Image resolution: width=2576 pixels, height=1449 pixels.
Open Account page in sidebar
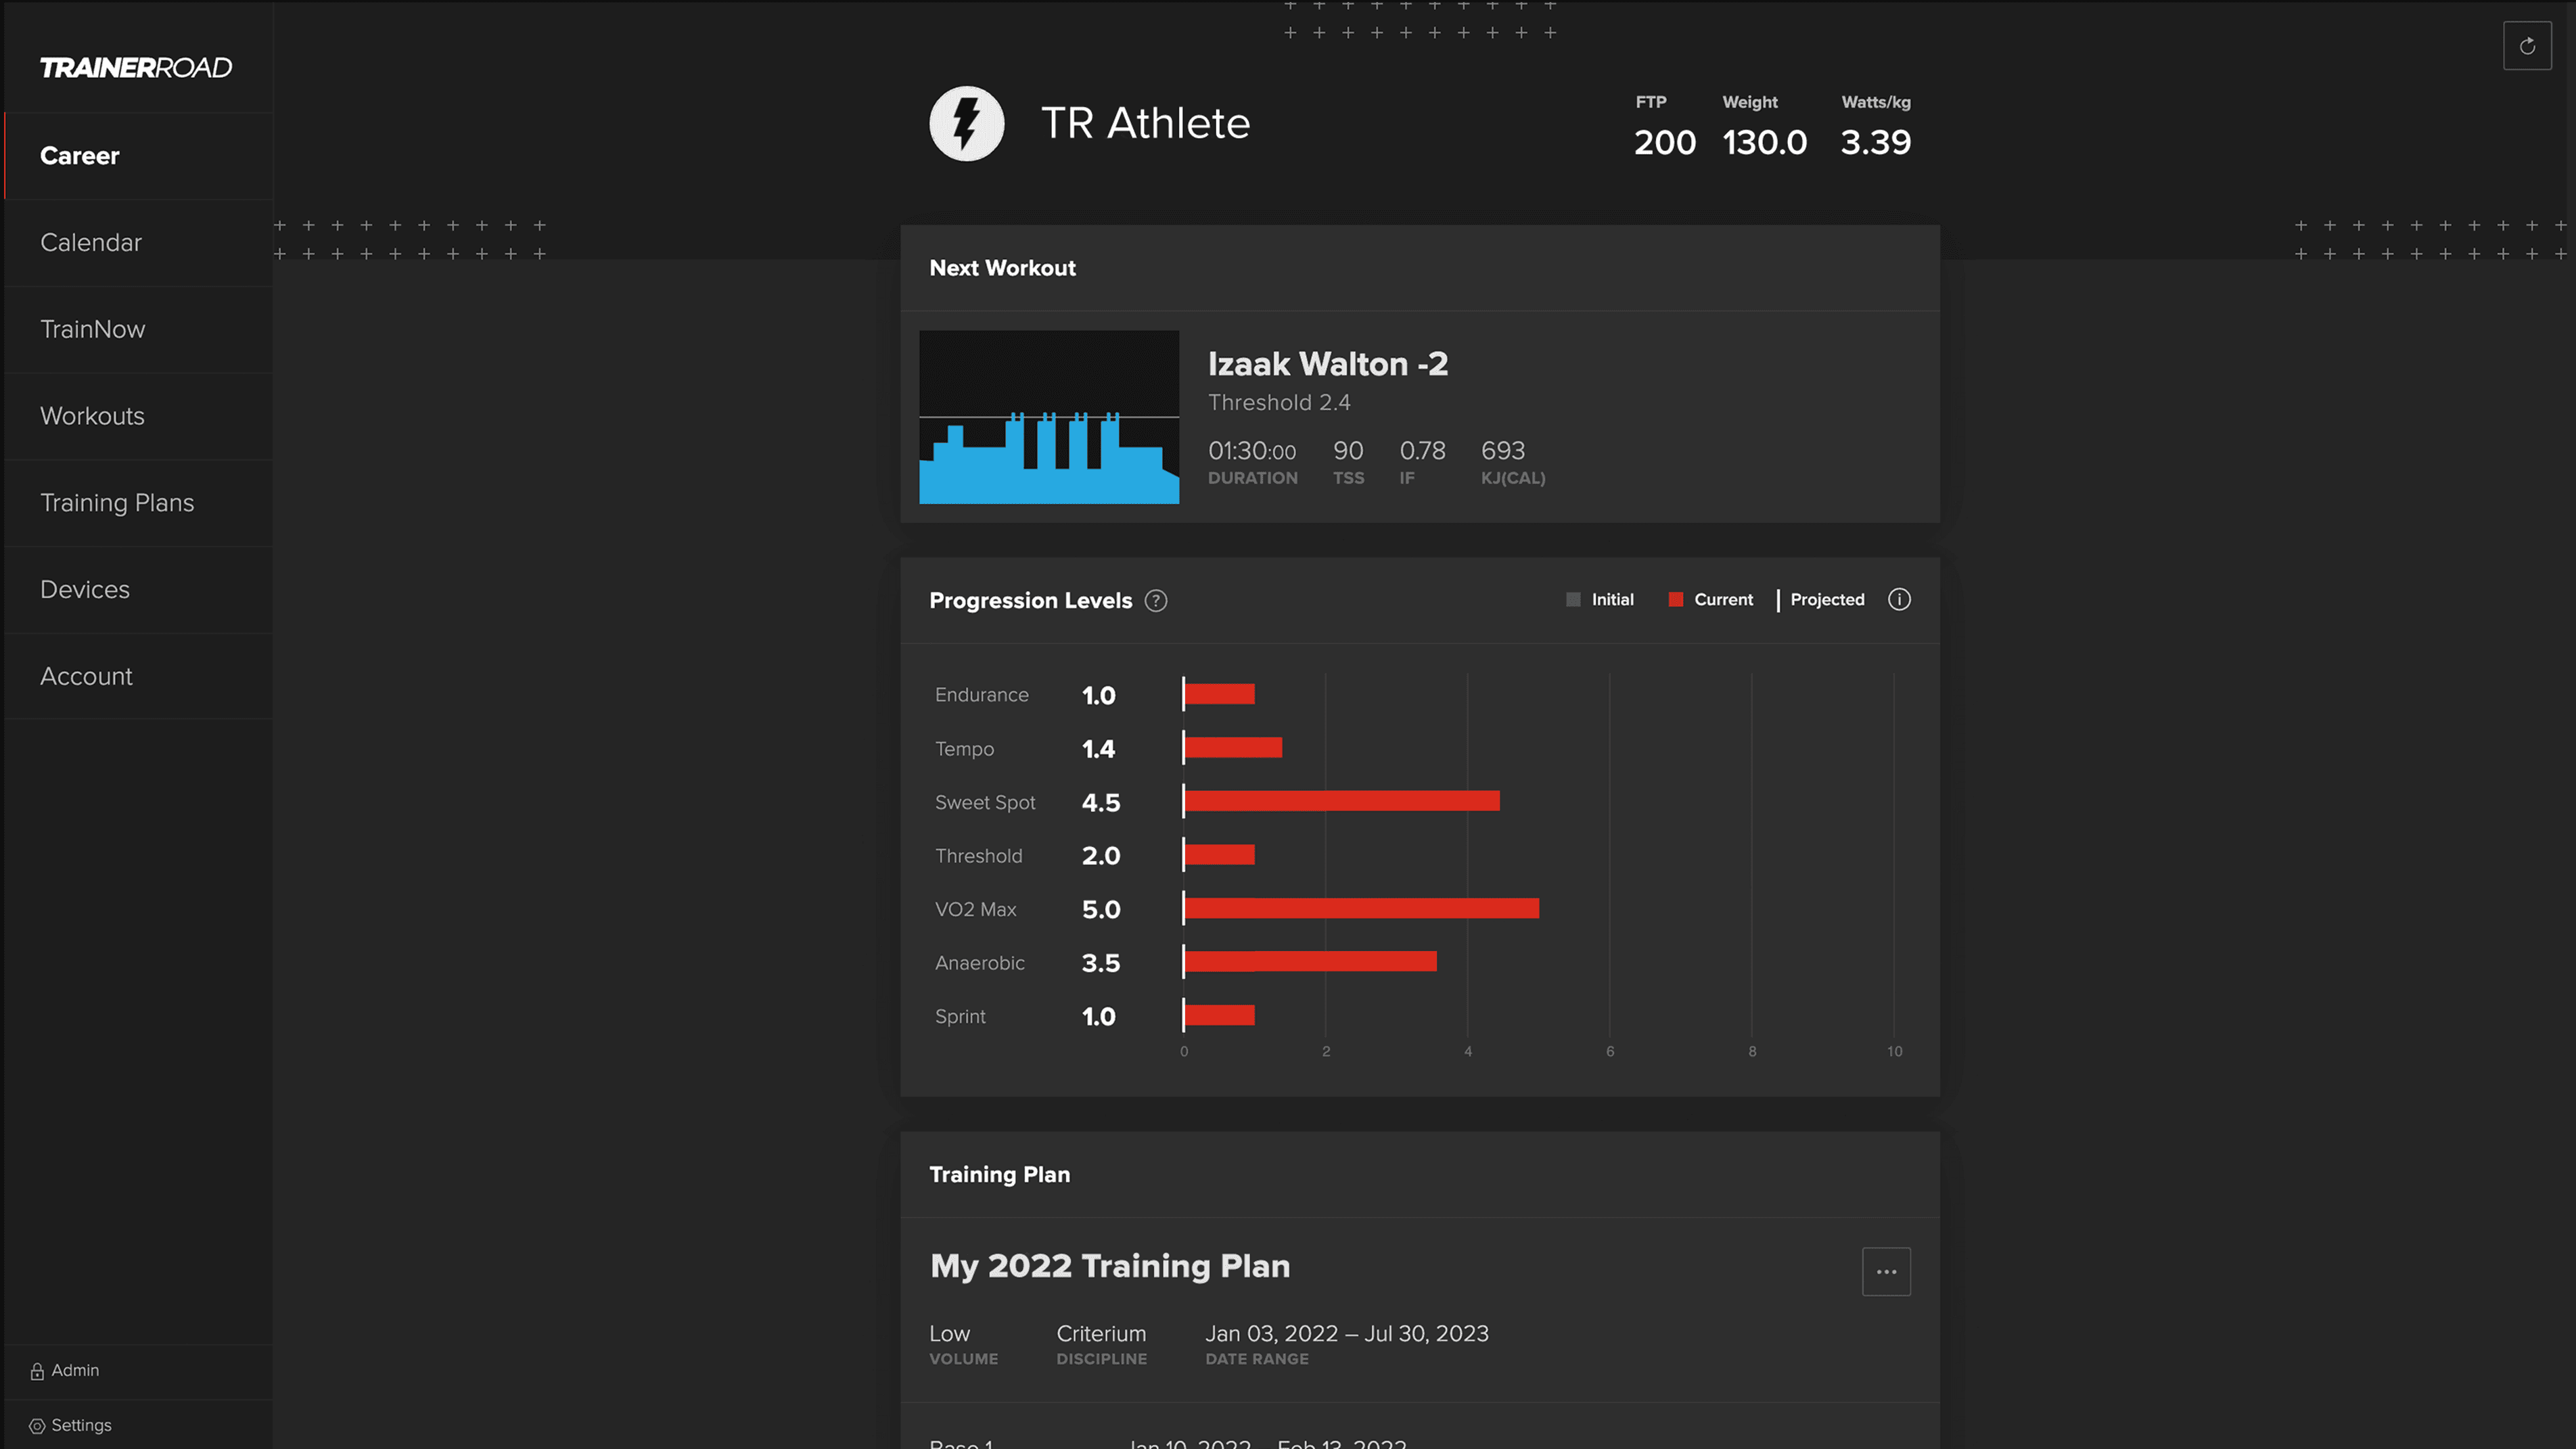pos(138,676)
